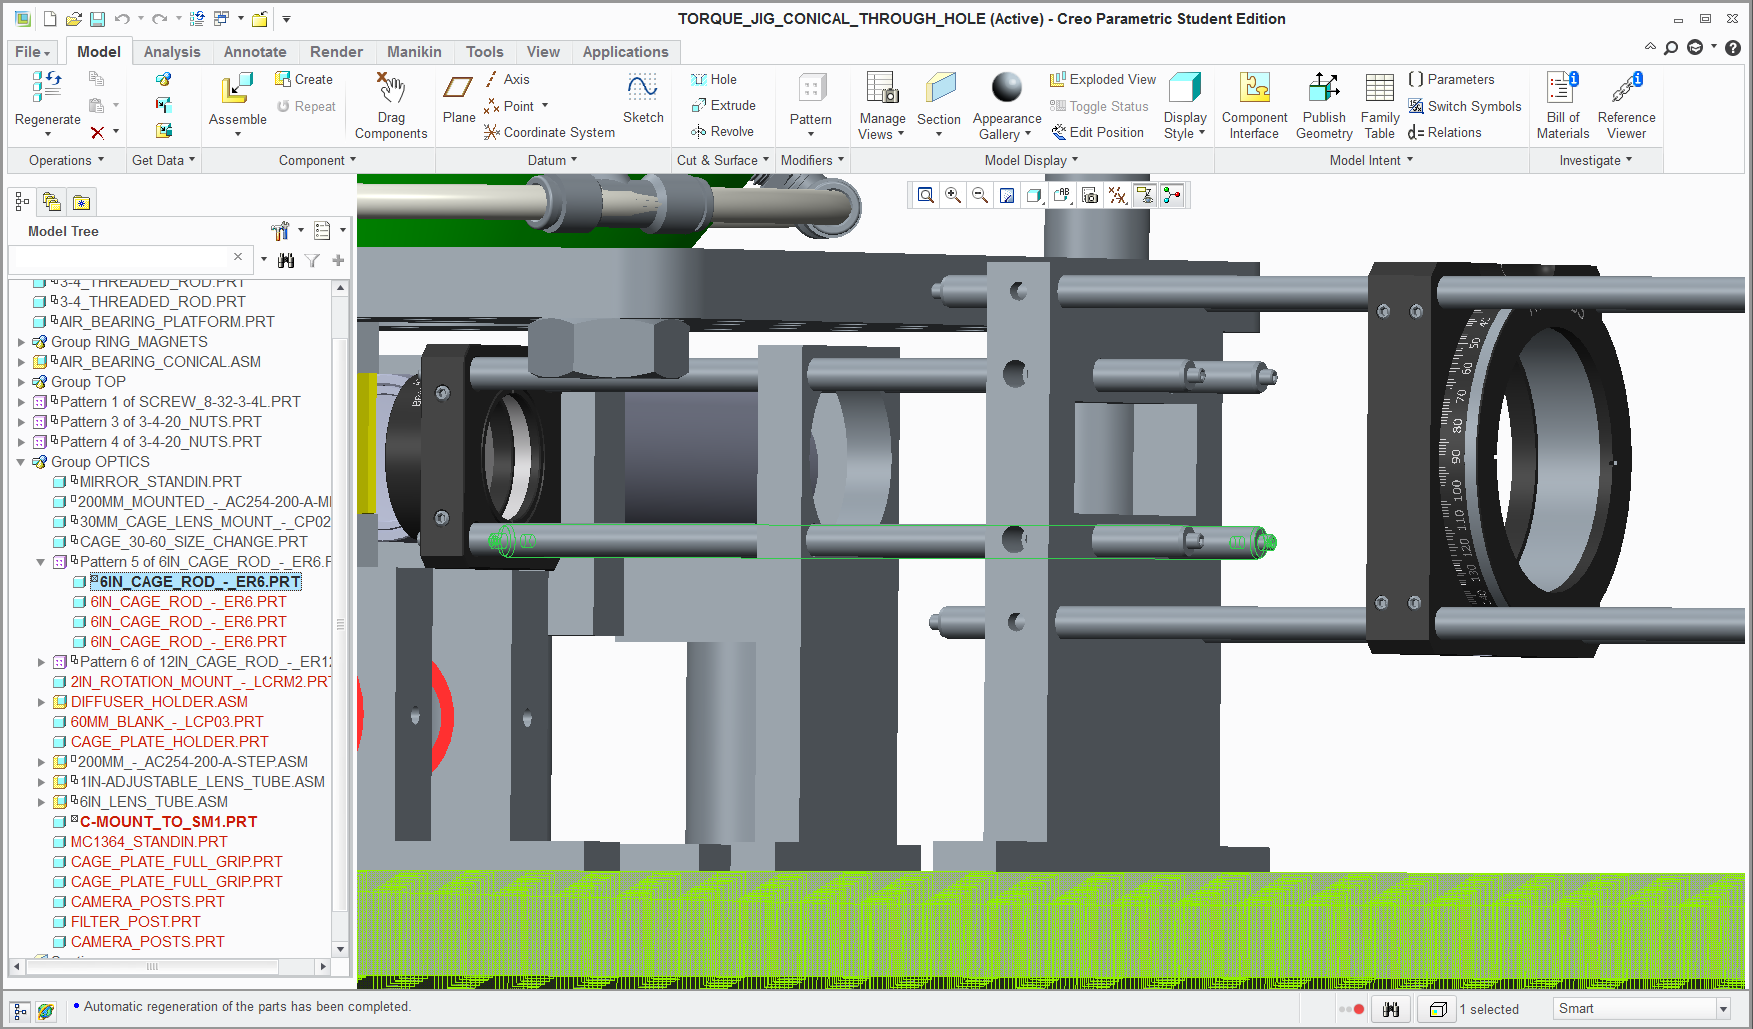Click the Model Tree vertical scrollbar down arrow
The height and width of the screenshot is (1029, 1753).
(340, 949)
